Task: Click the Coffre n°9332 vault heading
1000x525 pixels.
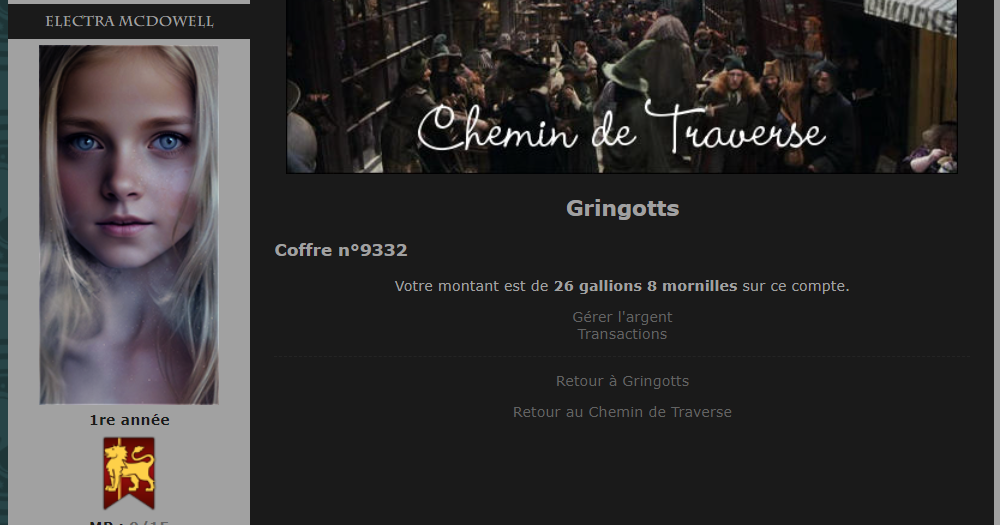Action: click(x=341, y=250)
